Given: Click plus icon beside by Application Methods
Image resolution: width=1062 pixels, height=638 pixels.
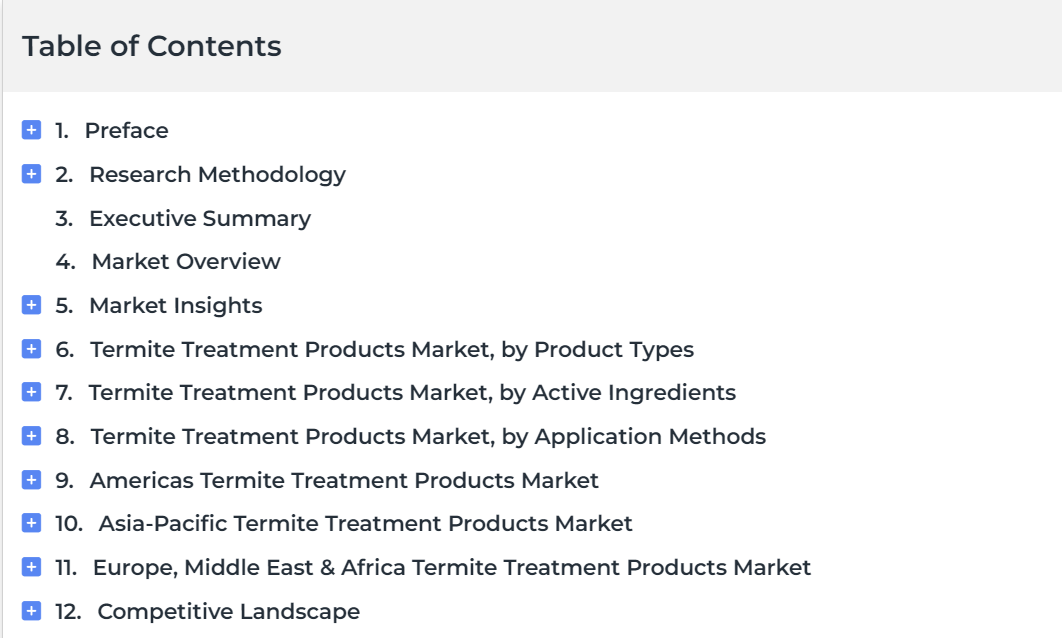Looking at the screenshot, I should click(31, 435).
